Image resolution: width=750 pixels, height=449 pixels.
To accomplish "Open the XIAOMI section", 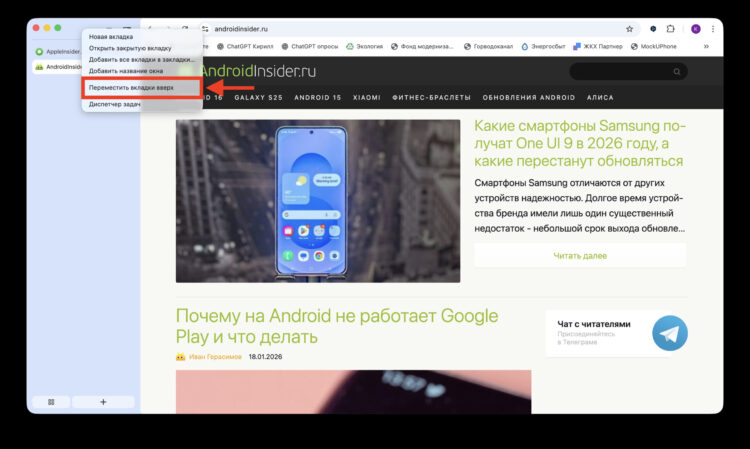I will tap(366, 98).
